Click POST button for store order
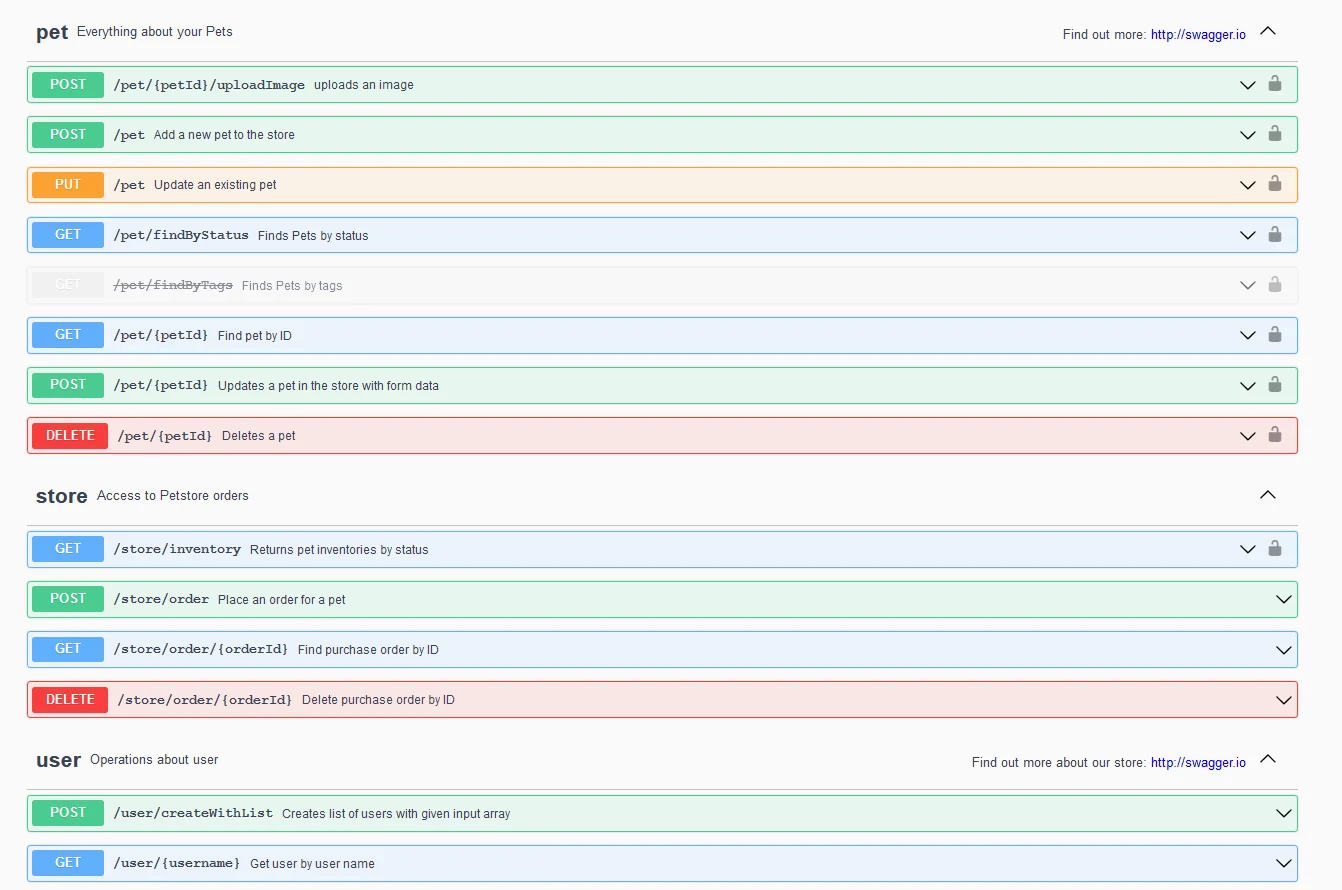 (68, 598)
